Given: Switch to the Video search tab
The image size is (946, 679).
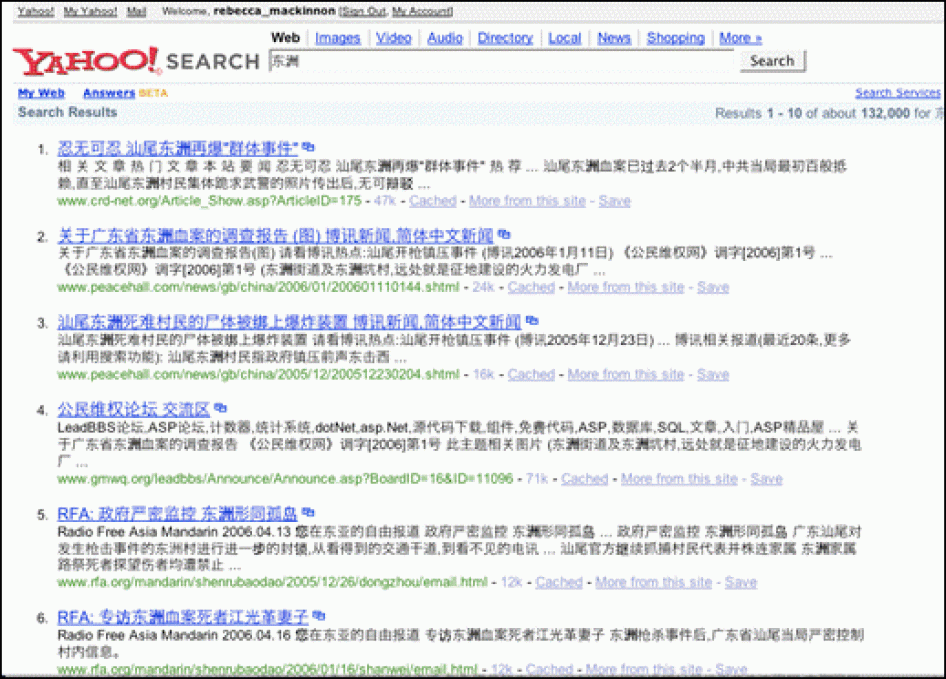Looking at the screenshot, I should point(393,38).
